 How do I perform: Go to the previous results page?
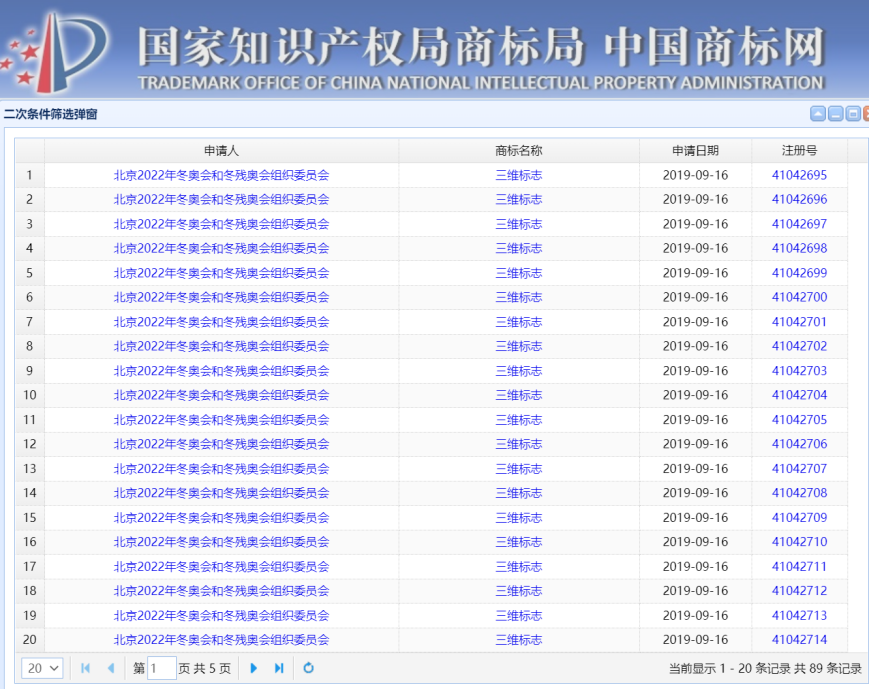[x=111, y=668]
